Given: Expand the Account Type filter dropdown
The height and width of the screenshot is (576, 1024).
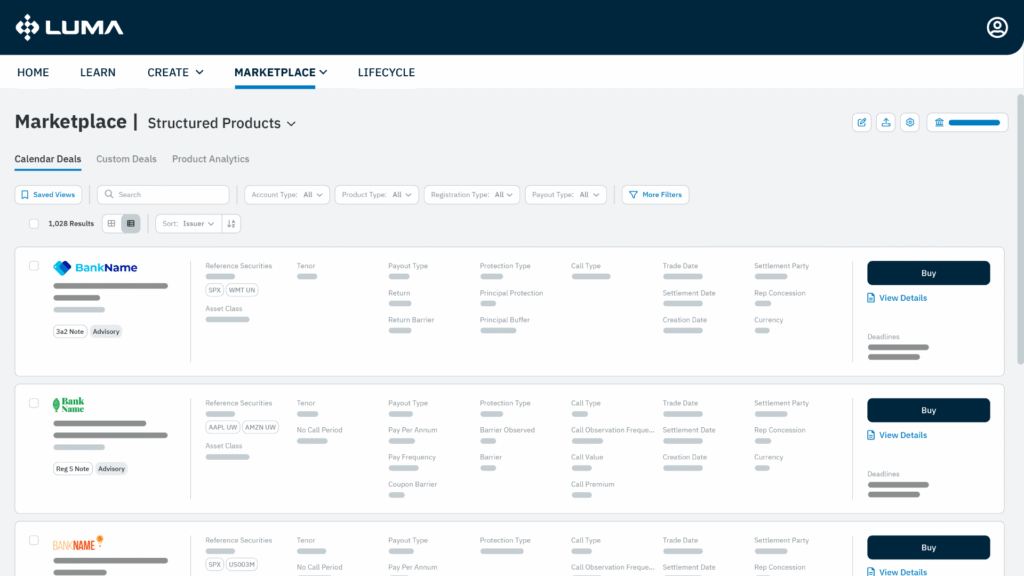Looking at the screenshot, I should click(288, 195).
